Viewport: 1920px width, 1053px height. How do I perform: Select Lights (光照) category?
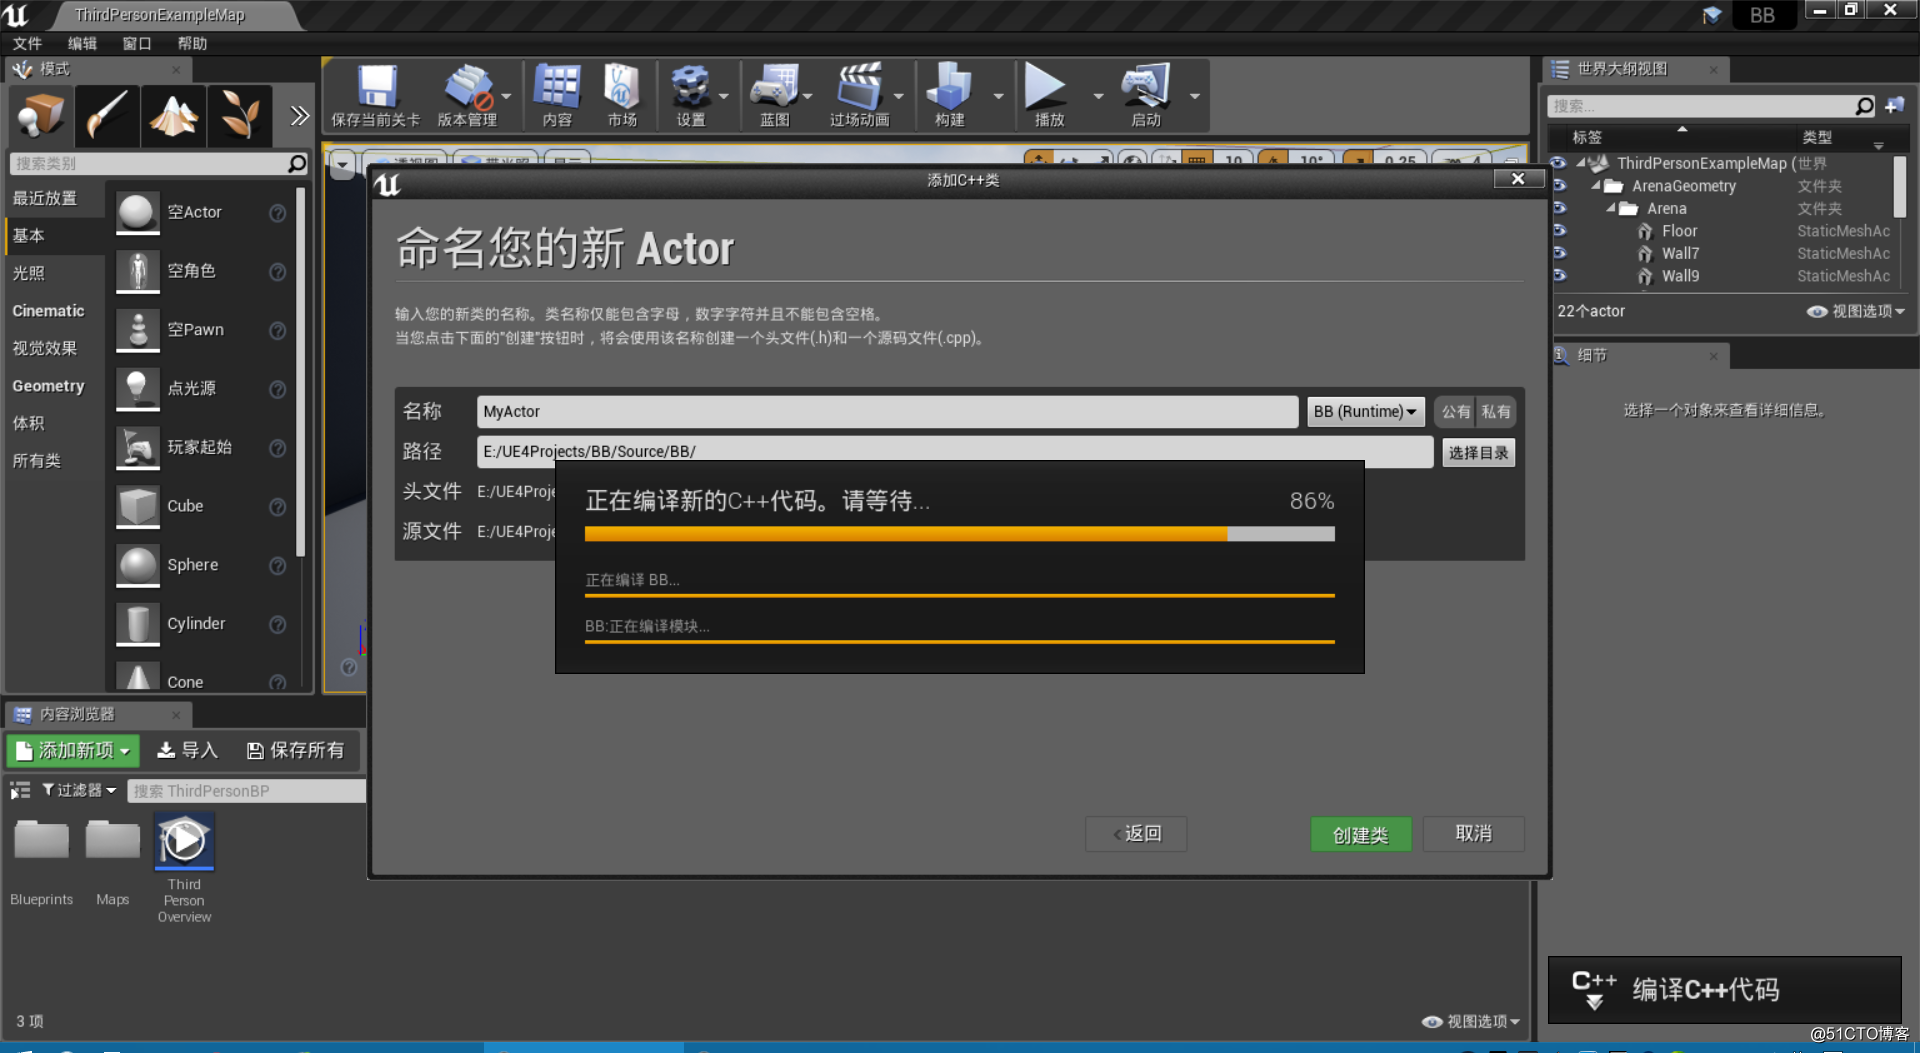[55, 273]
